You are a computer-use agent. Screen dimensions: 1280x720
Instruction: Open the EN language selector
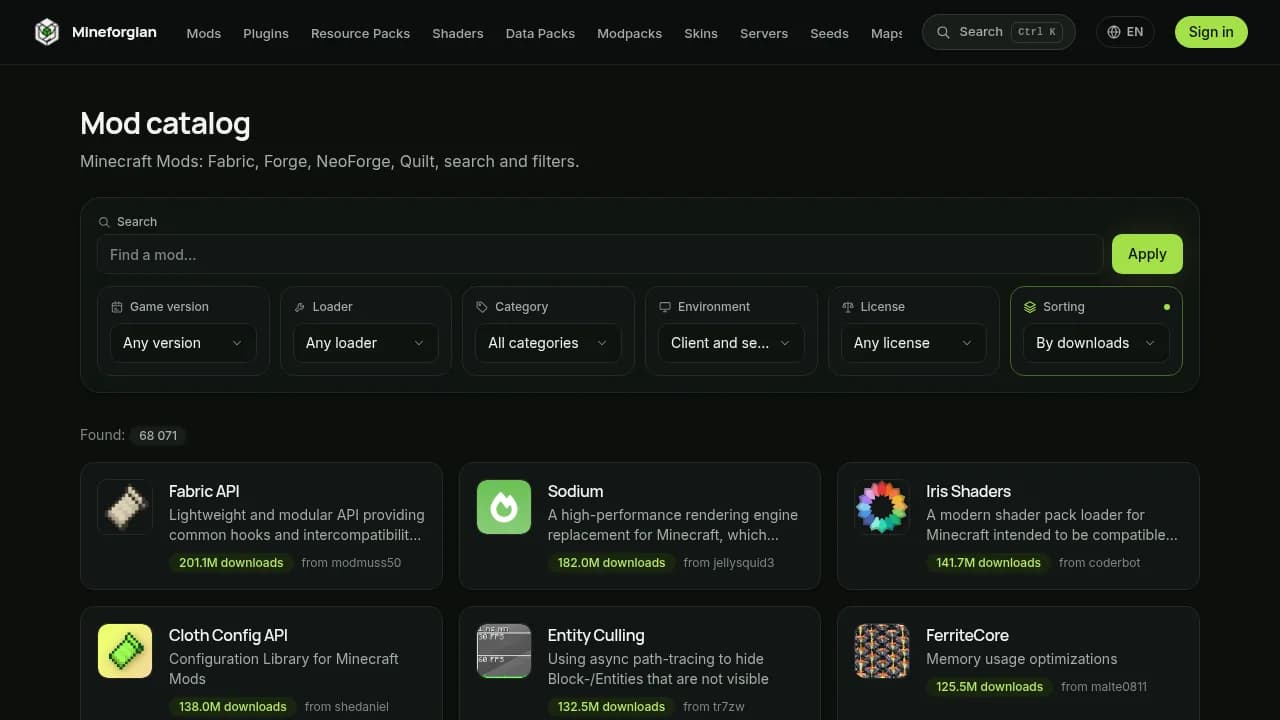1125,32
